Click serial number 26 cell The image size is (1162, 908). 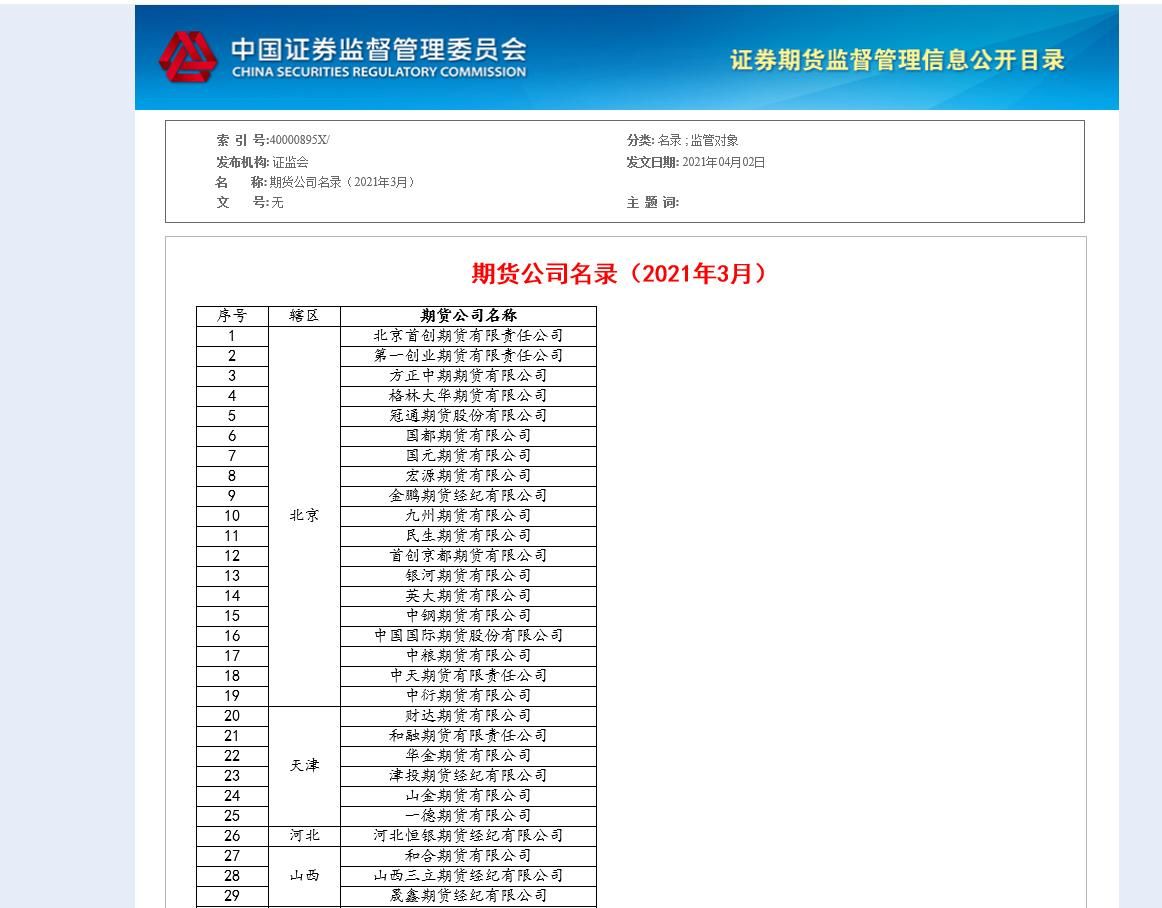tap(232, 836)
